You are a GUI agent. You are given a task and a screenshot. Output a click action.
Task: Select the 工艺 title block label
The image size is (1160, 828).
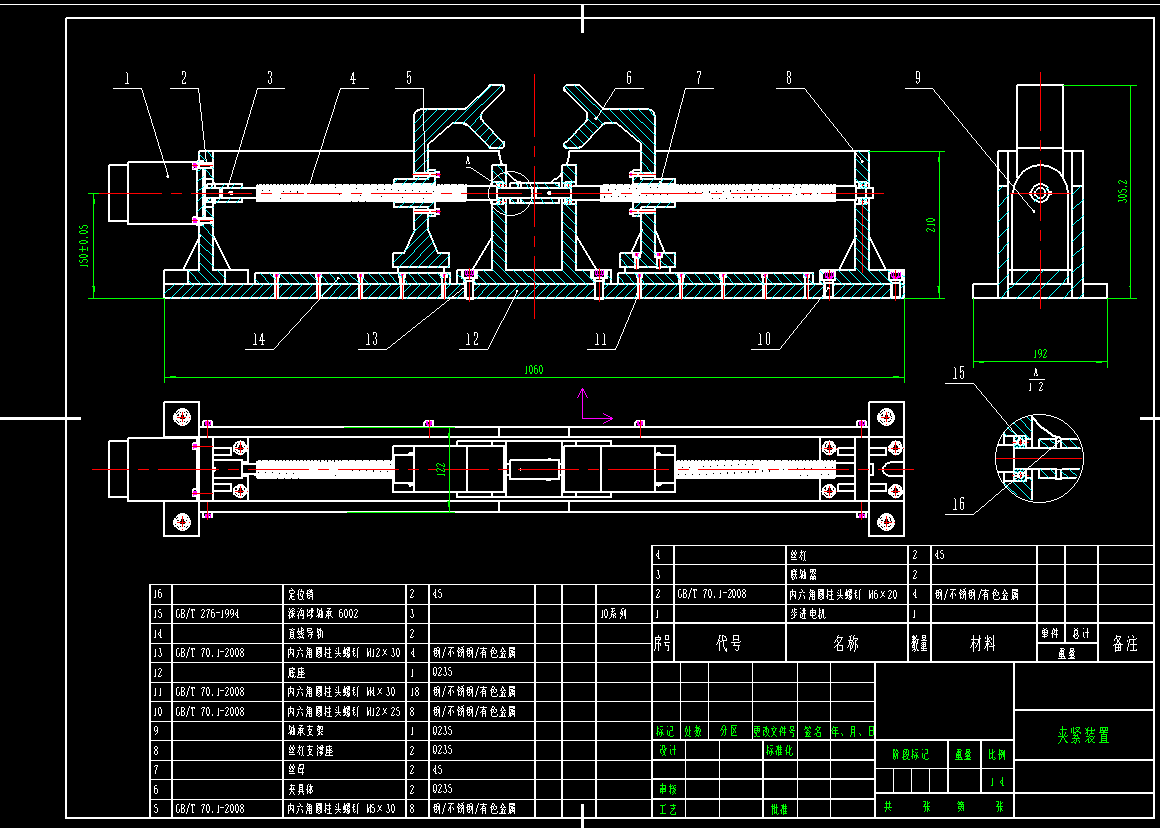(x=668, y=809)
